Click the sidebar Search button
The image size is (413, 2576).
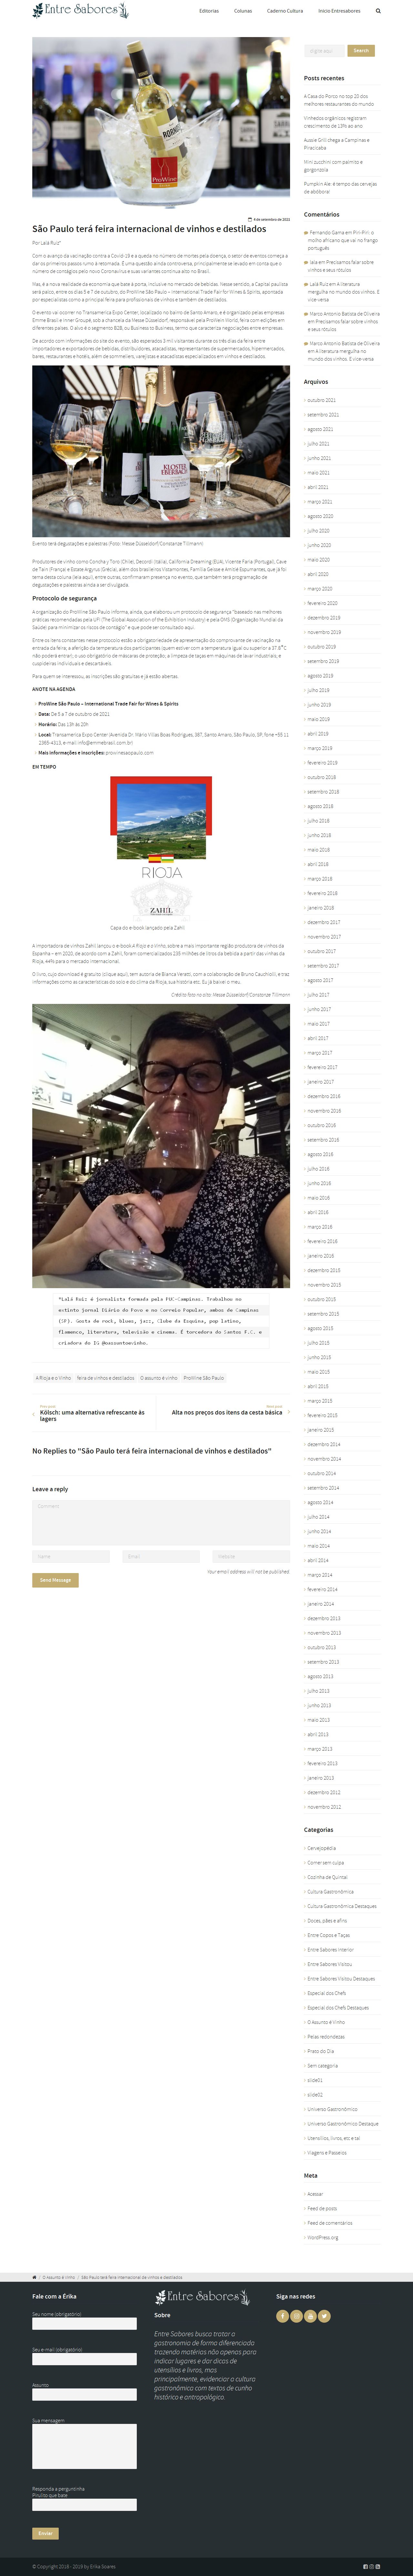(361, 50)
